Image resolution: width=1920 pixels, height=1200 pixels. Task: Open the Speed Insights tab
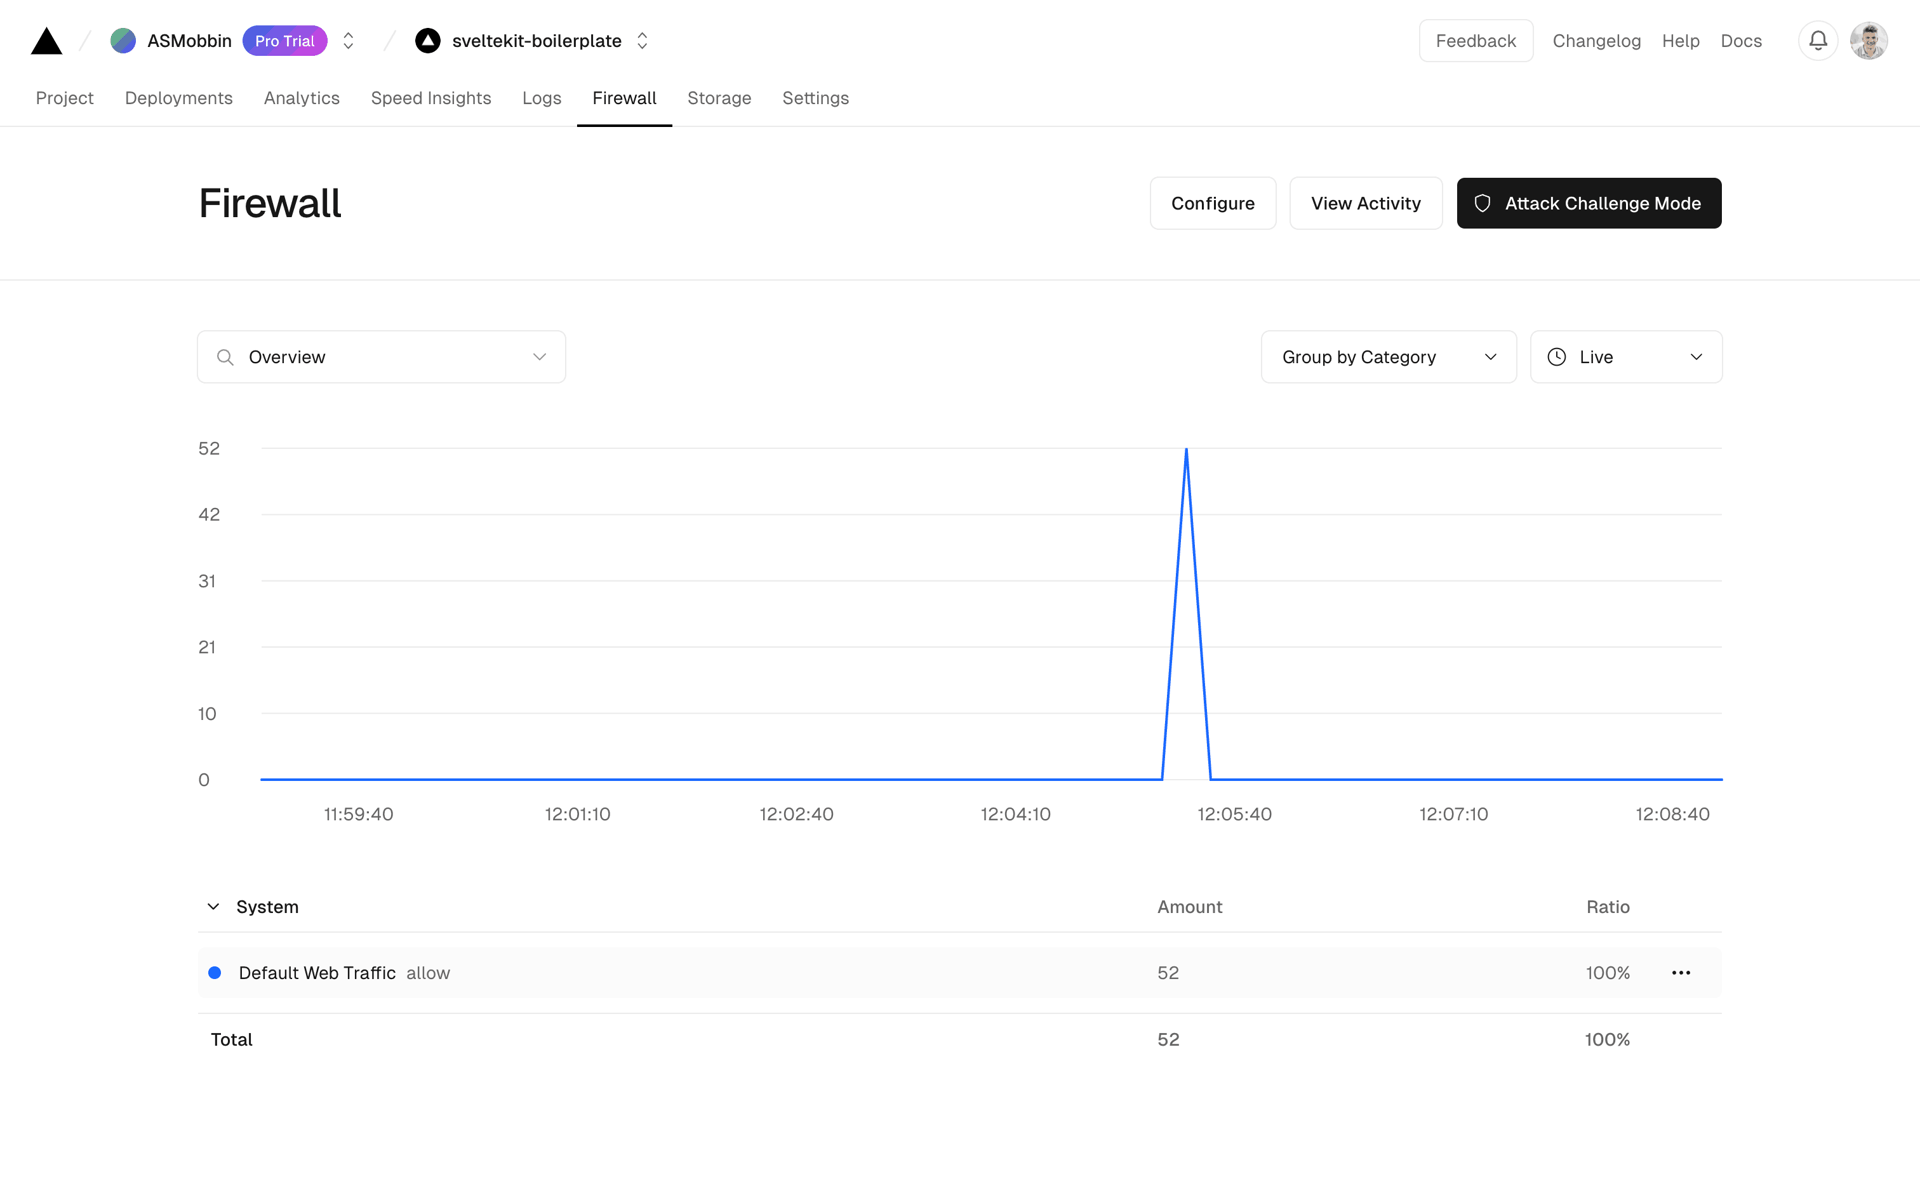click(x=431, y=98)
